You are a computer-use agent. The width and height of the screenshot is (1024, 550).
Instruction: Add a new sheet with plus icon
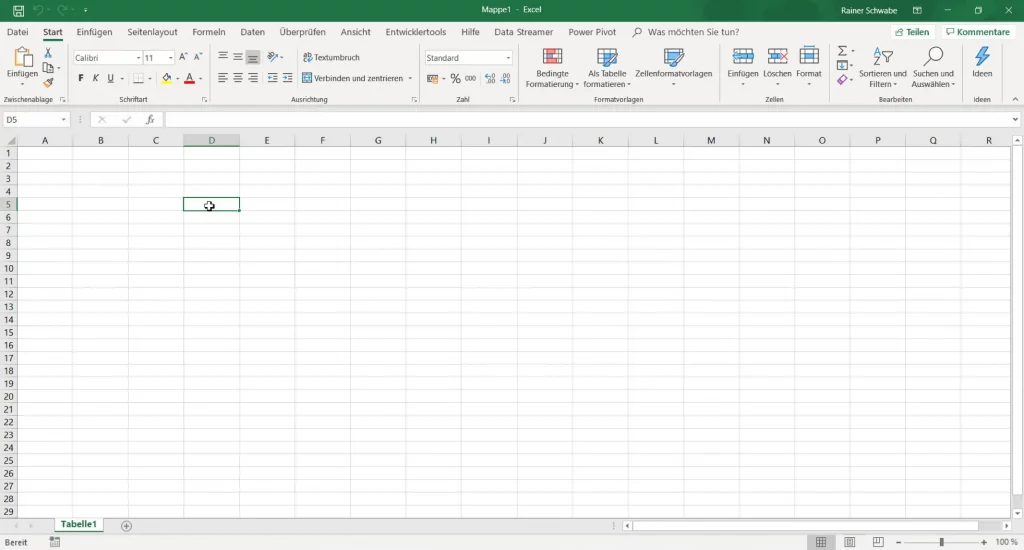127,526
